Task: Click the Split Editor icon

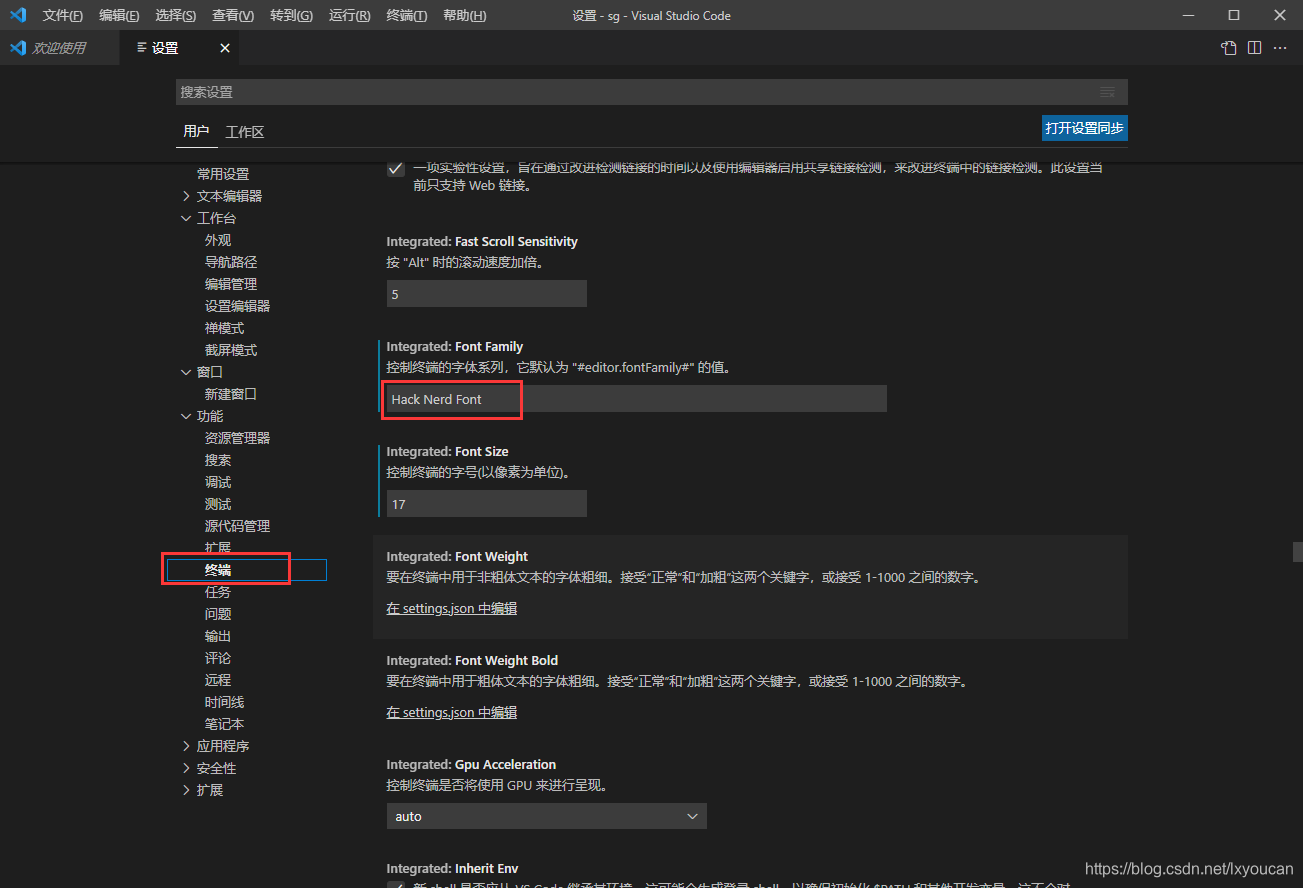Action: point(1254,48)
